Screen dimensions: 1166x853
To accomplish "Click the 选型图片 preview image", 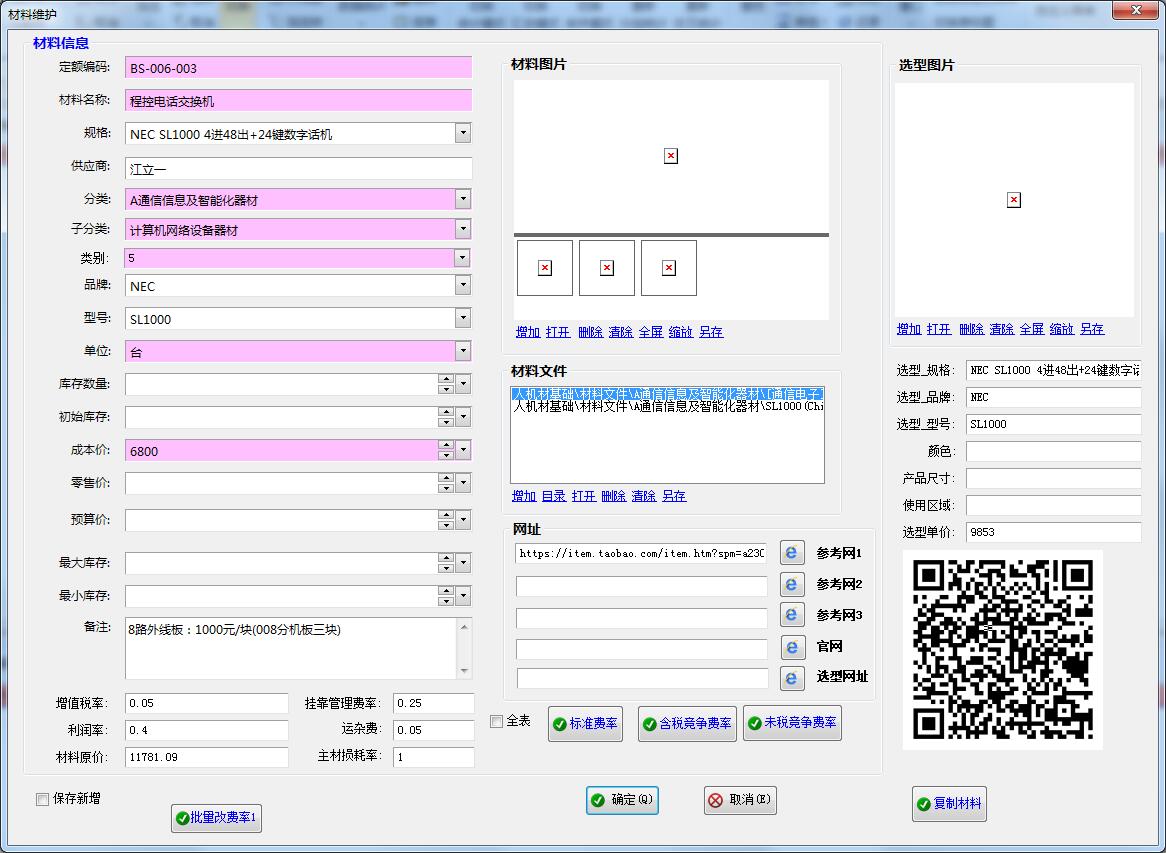I will (1014, 199).
